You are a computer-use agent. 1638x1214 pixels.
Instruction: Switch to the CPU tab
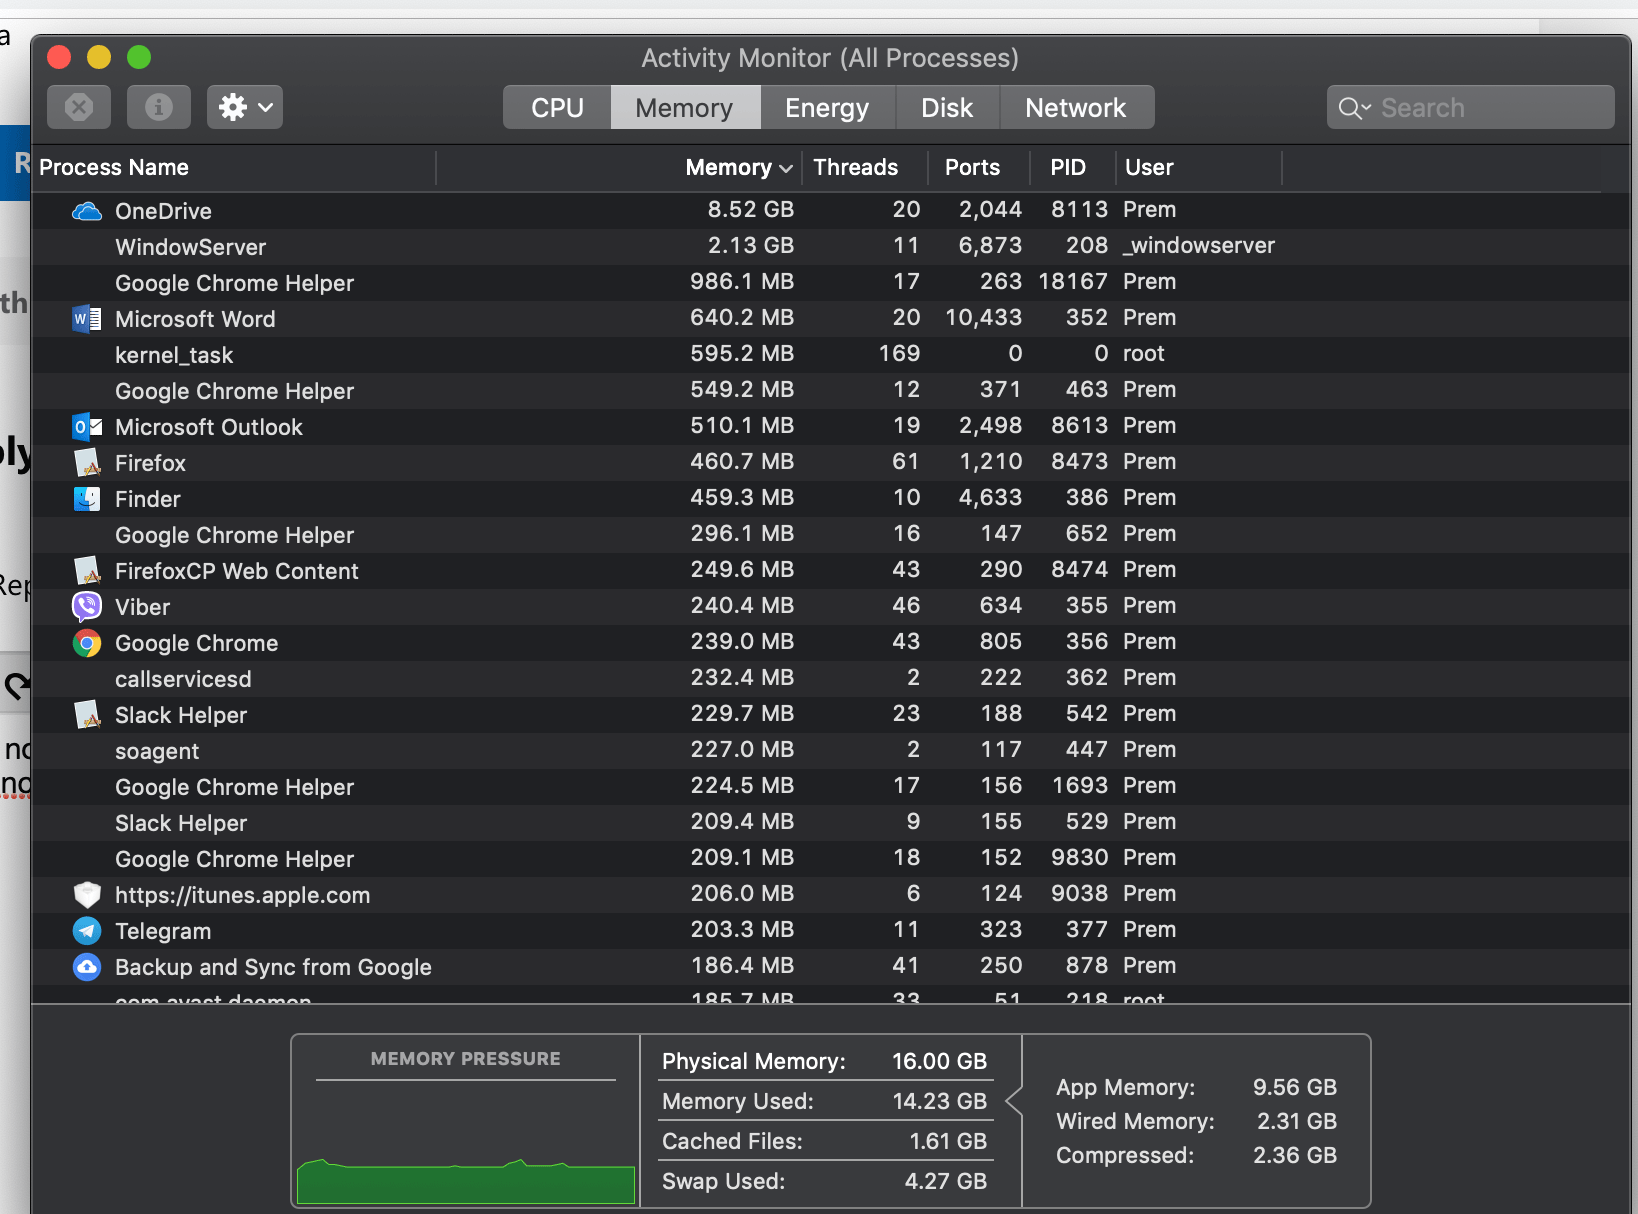(557, 107)
